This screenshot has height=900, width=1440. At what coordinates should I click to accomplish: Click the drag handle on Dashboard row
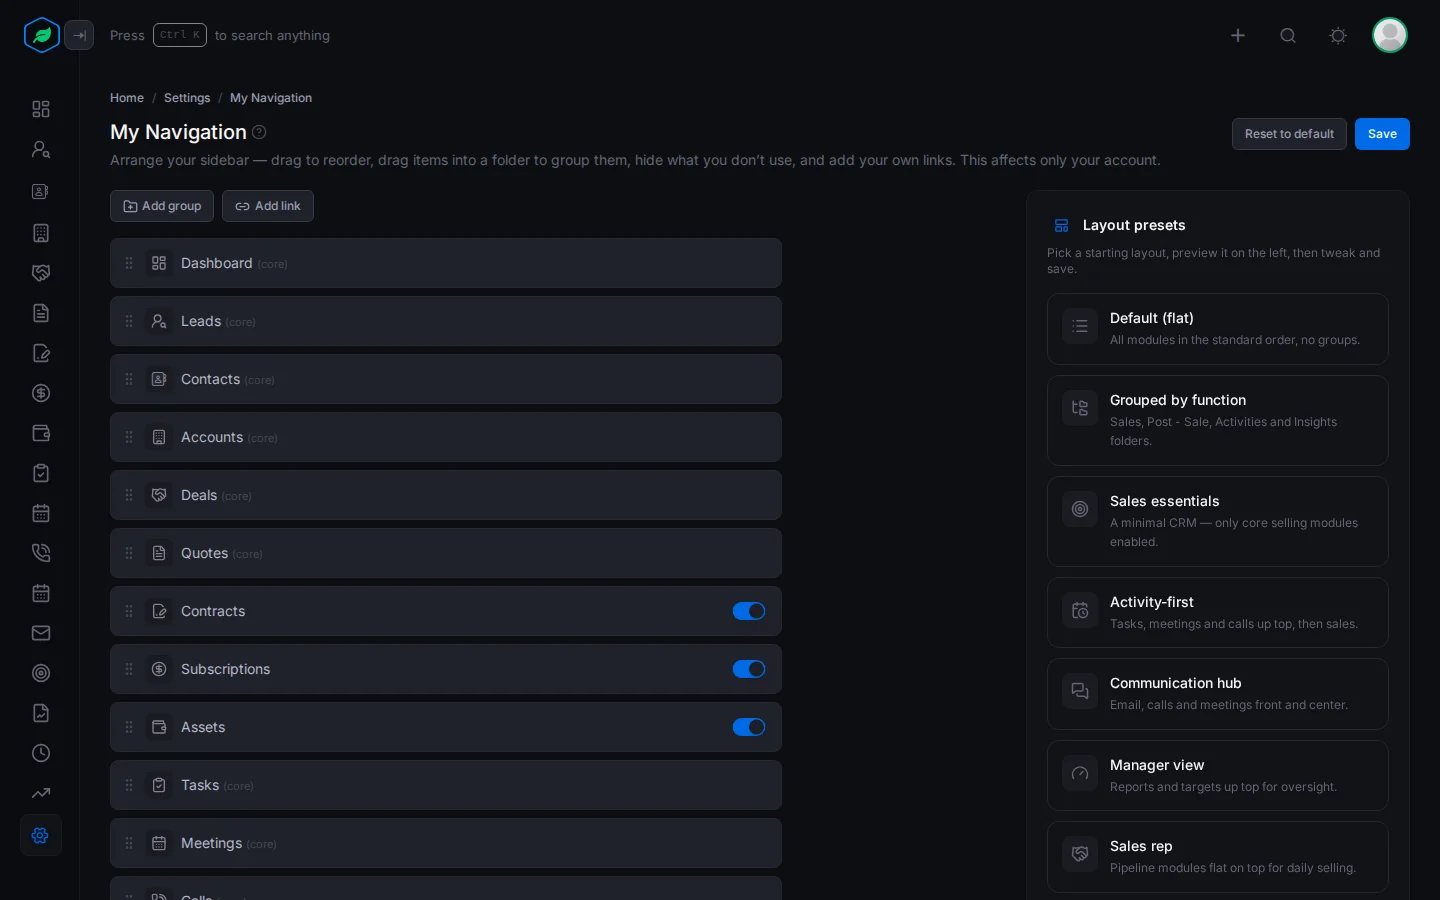click(x=129, y=263)
